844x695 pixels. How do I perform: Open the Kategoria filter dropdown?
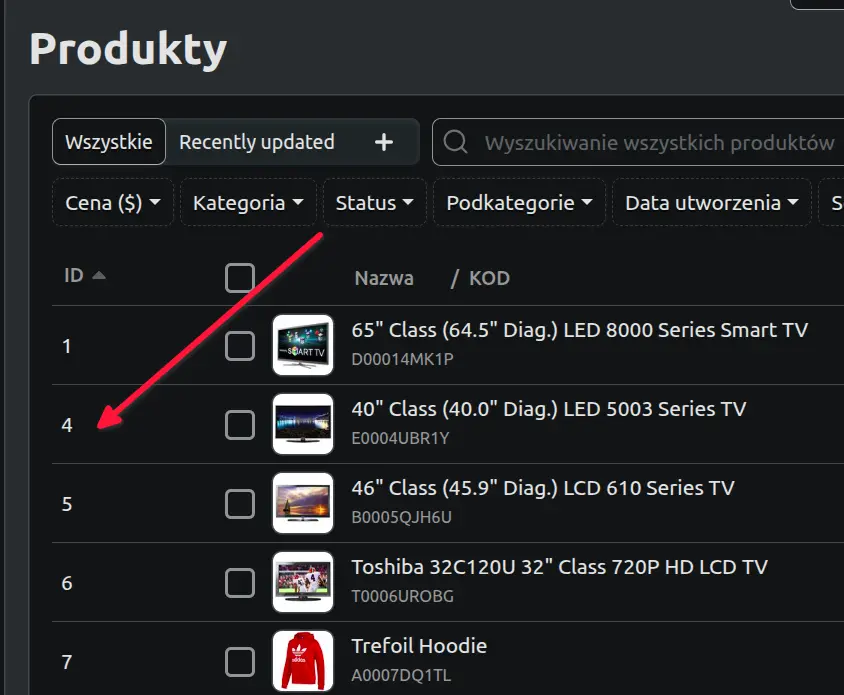248,202
